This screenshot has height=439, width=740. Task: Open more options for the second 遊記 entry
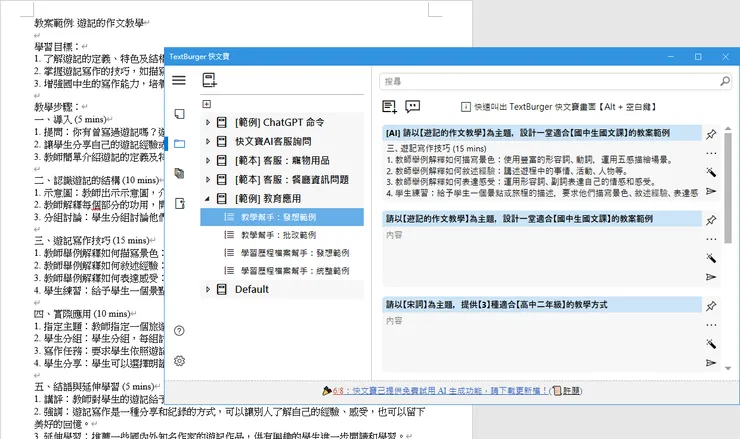(x=711, y=239)
